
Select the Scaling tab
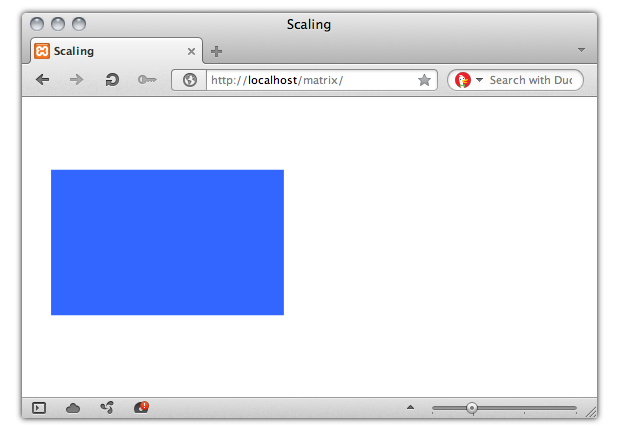[x=117, y=51]
